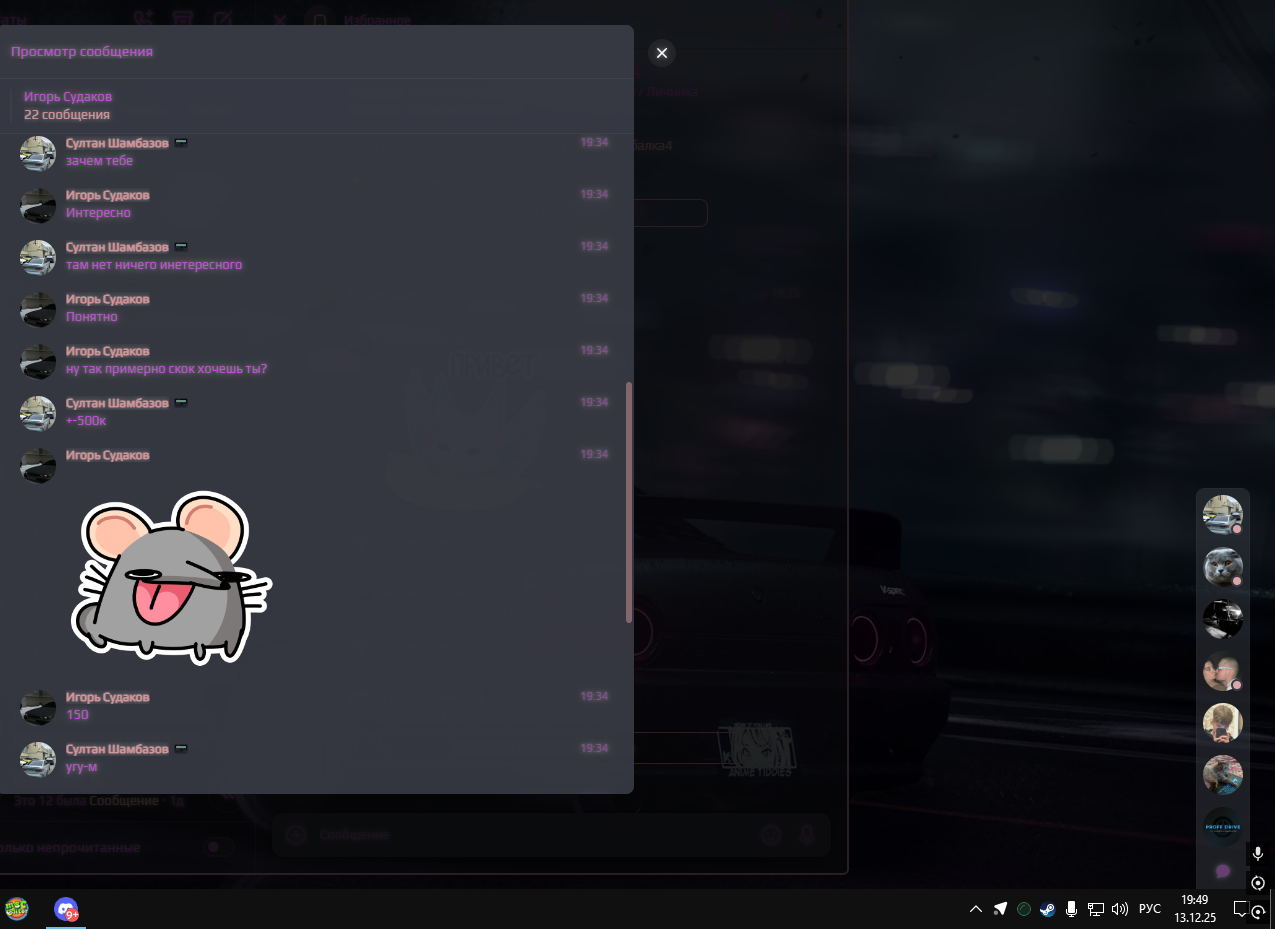Expand hidden system tray icons
Screen dimensions: 1275x929
pyautogui.click(x=976, y=909)
